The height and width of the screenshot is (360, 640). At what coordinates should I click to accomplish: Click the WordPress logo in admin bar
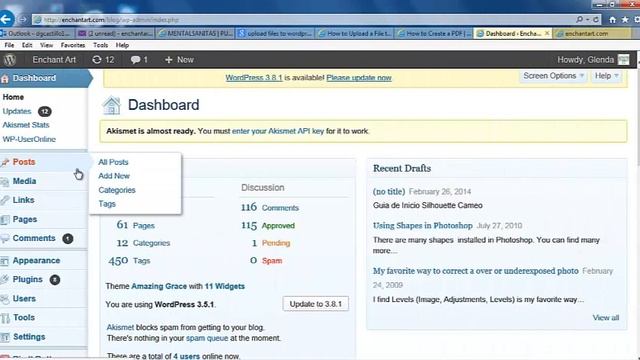(10, 60)
